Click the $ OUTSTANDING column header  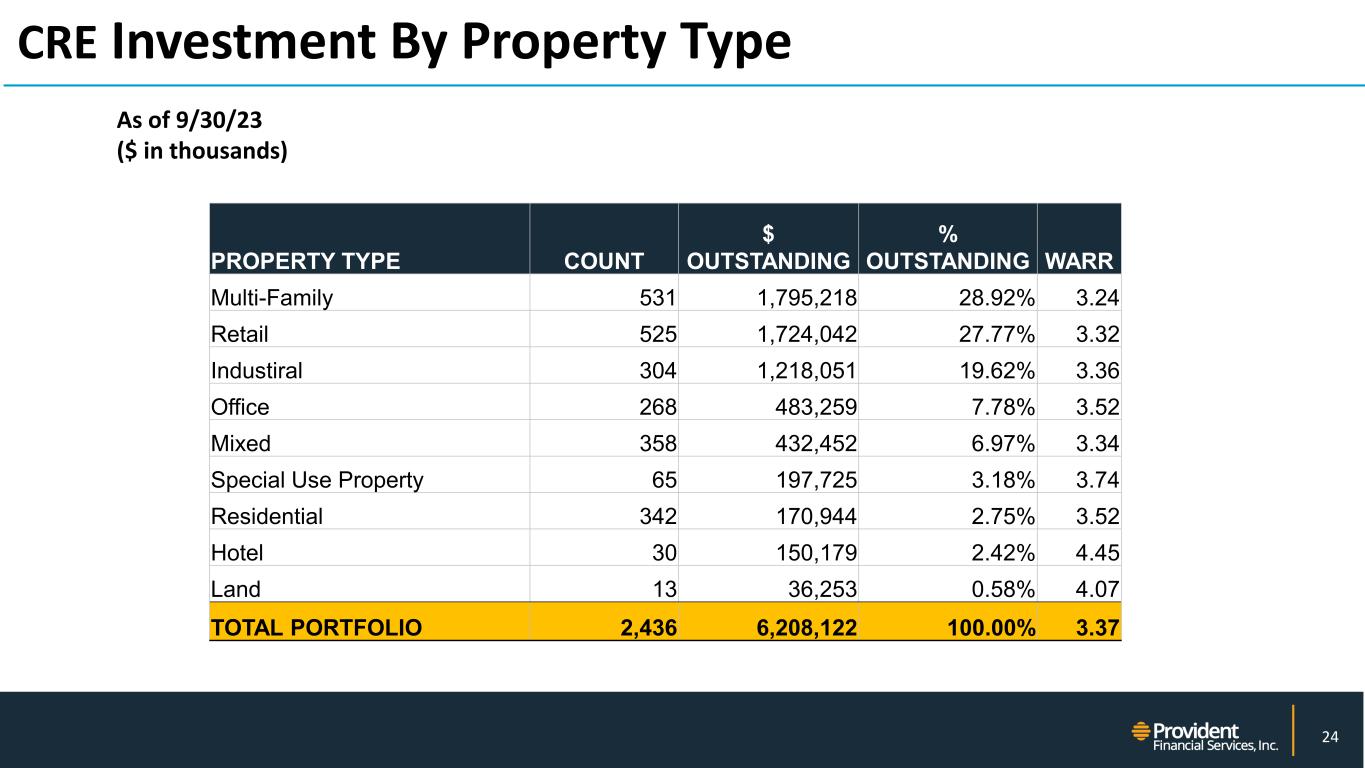pos(768,248)
